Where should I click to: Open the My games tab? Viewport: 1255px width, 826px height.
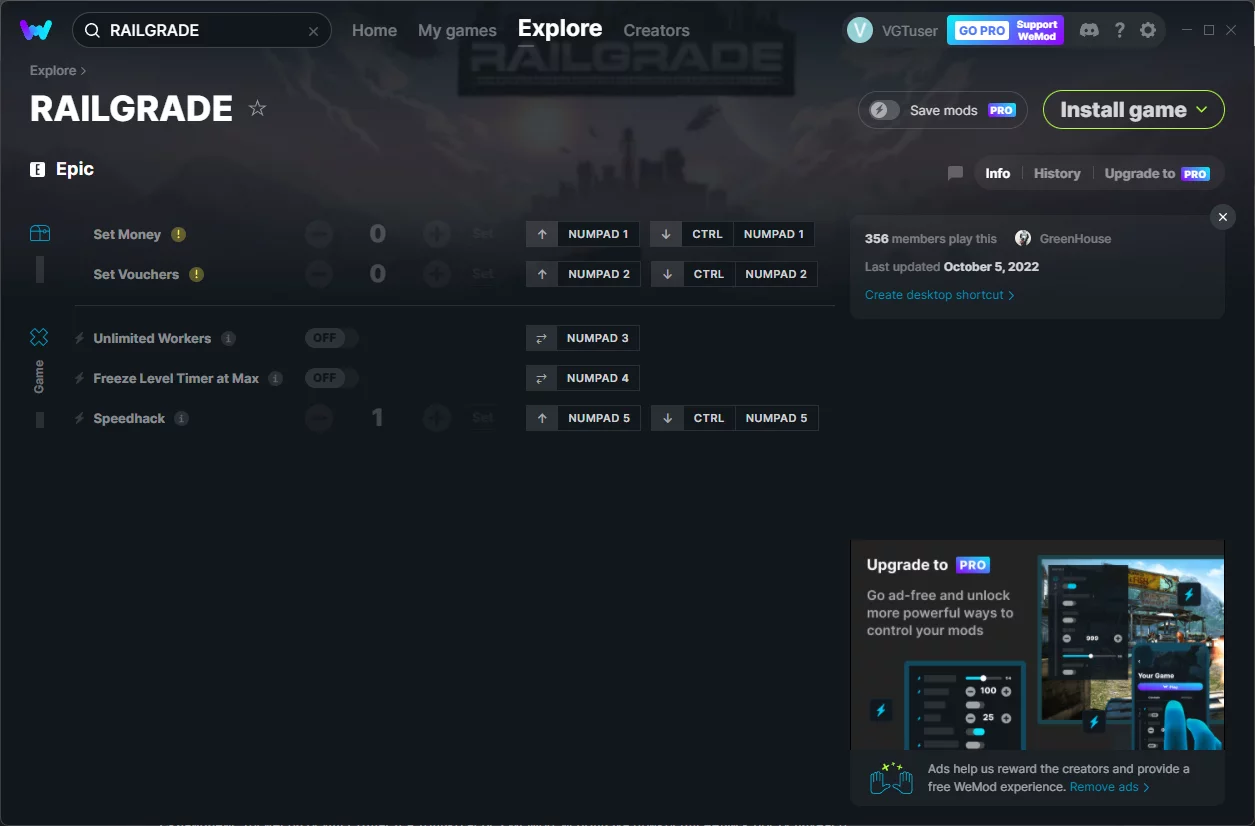pos(457,30)
